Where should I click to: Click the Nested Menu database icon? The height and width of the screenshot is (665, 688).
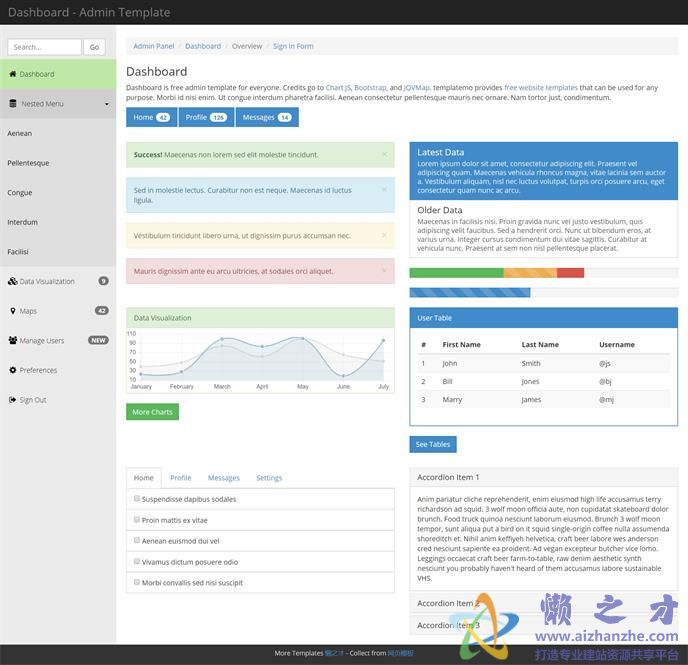13,104
